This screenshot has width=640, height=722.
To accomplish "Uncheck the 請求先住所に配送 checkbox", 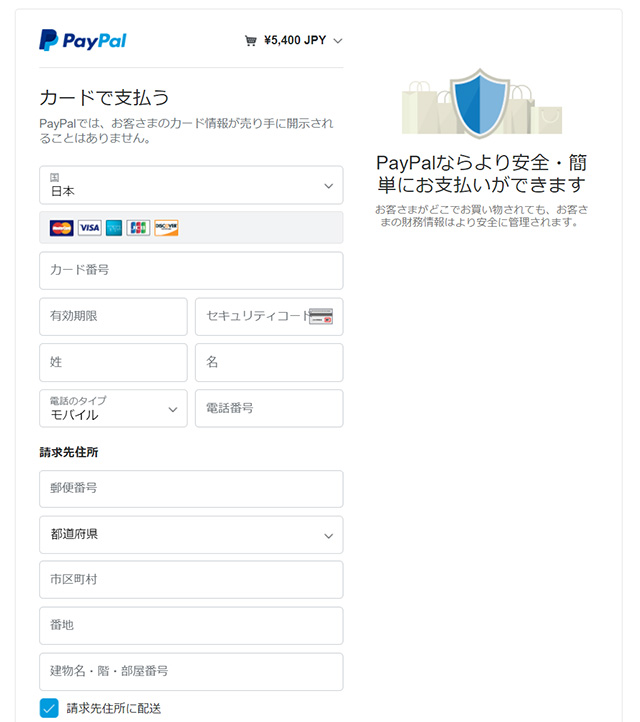I will tap(49, 708).
